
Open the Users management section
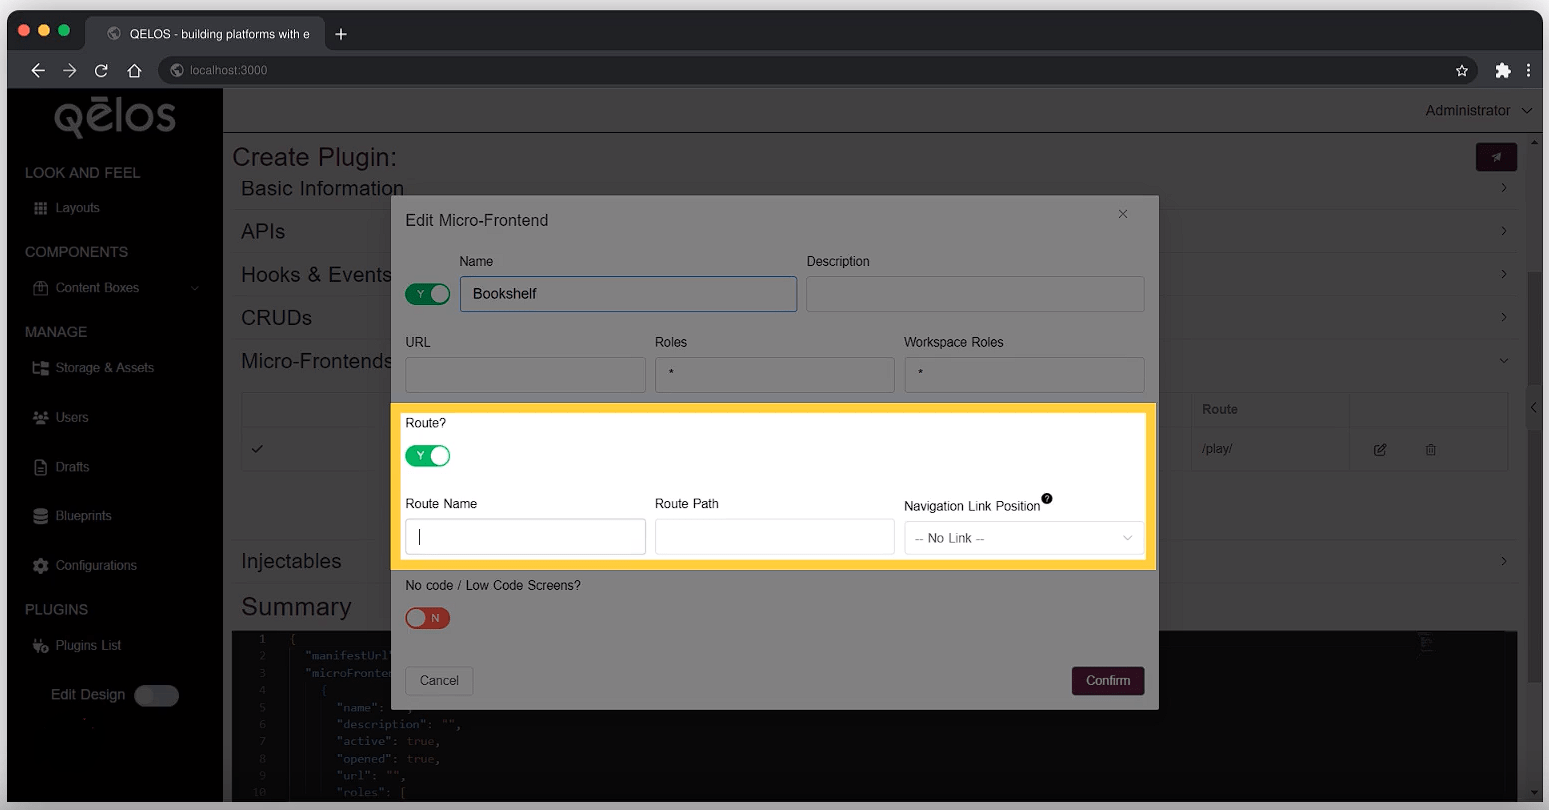[x=42, y=417]
